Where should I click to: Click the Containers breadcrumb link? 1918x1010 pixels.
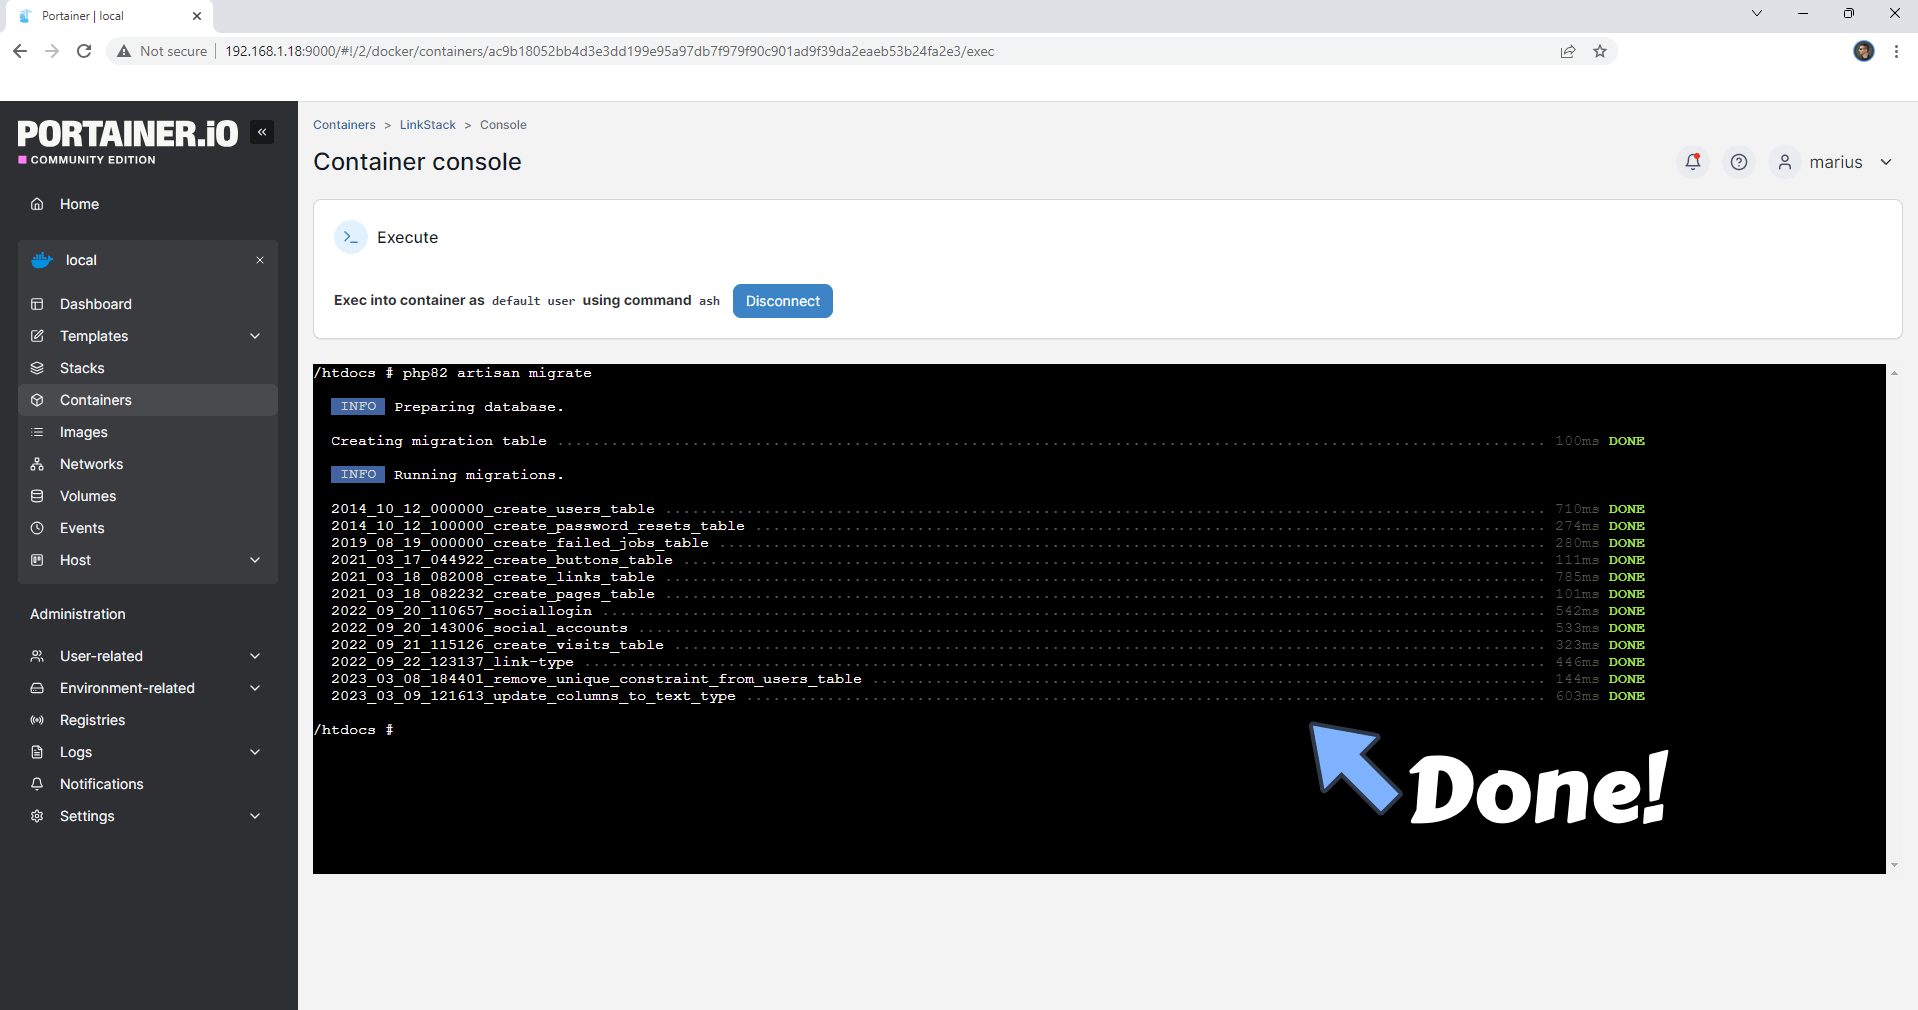(344, 125)
